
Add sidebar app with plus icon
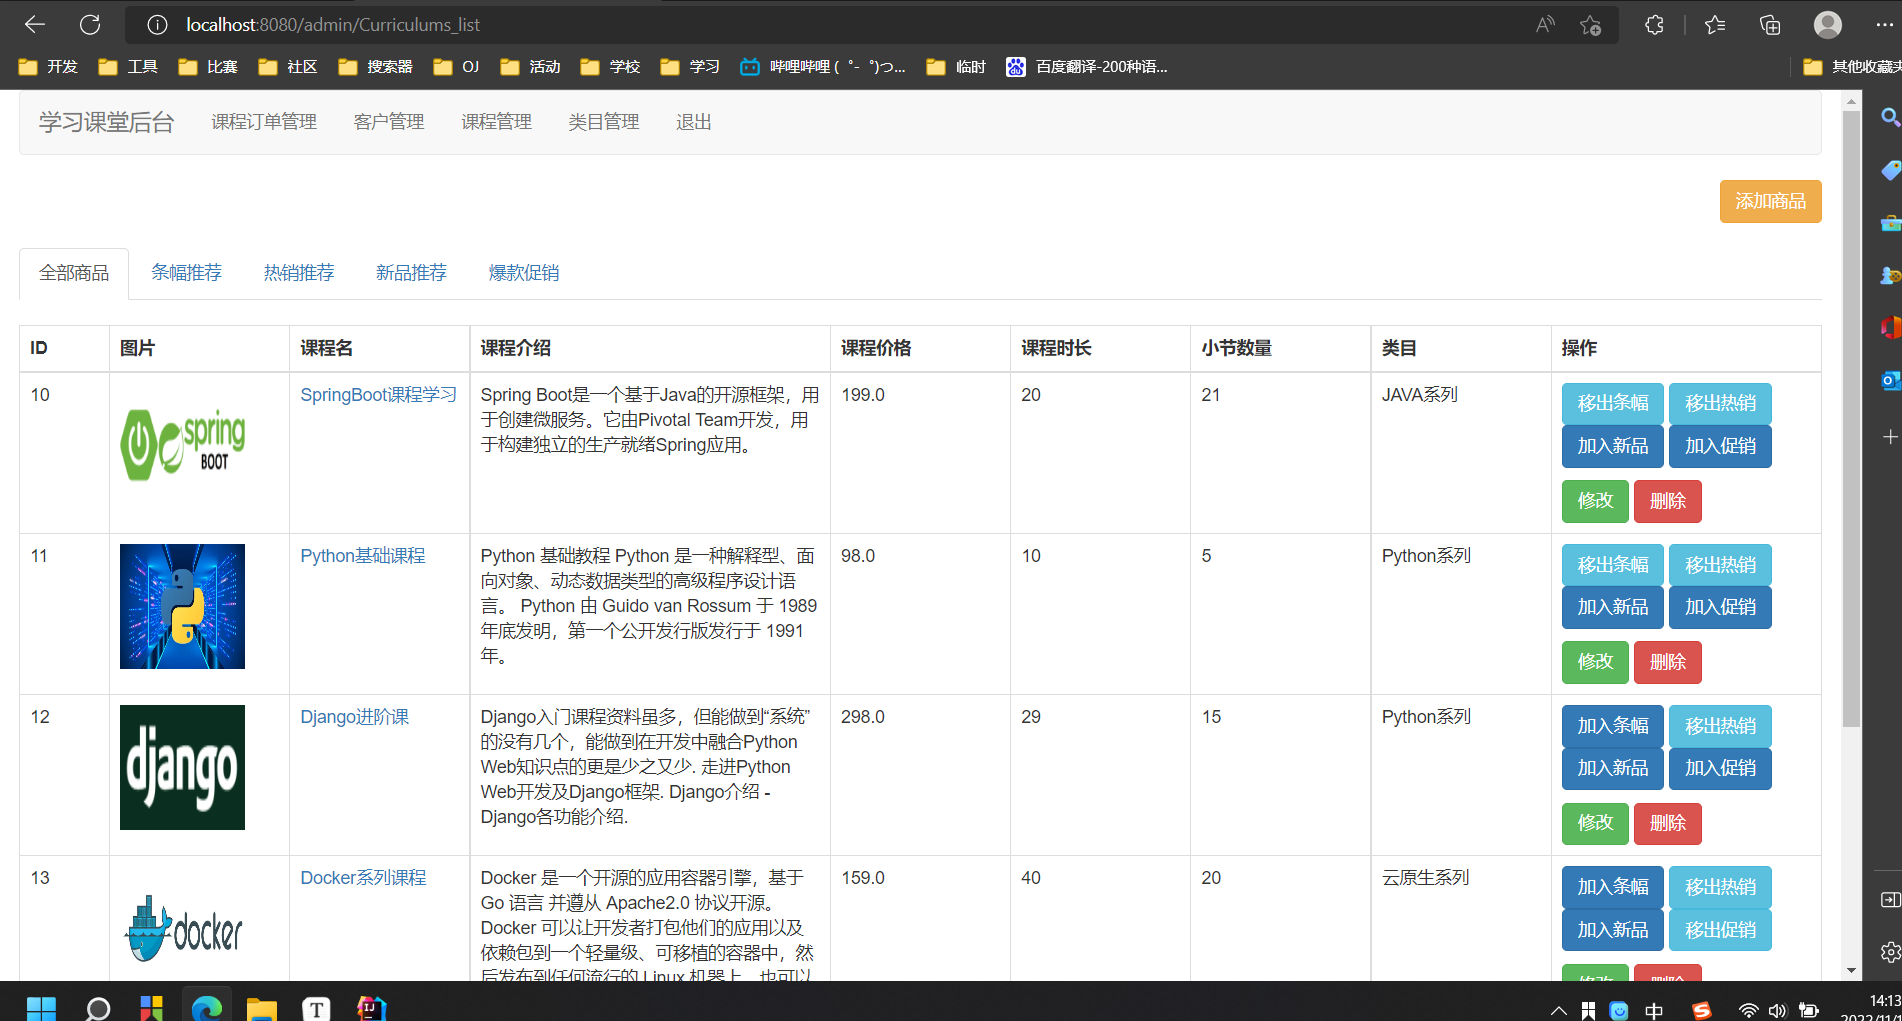tap(1889, 437)
